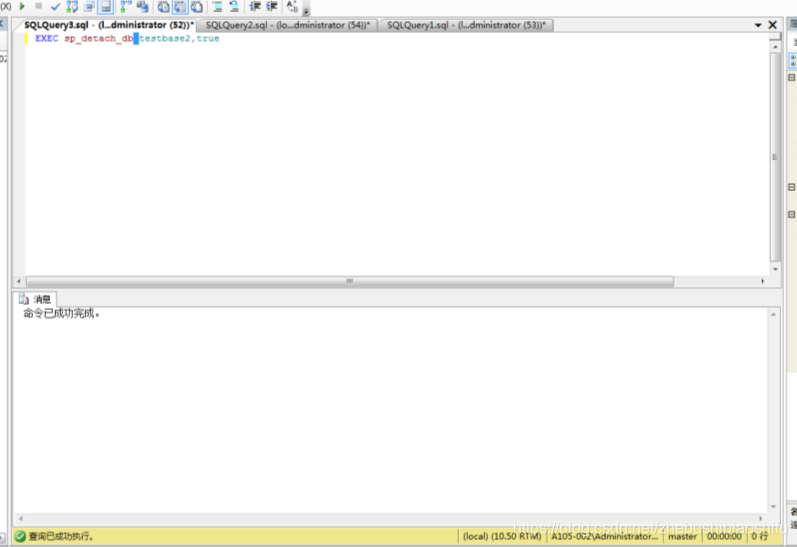Viewport: 797px width, 547px height.
Task: Click the editor vertical scrollbar thumb
Action: point(775,157)
